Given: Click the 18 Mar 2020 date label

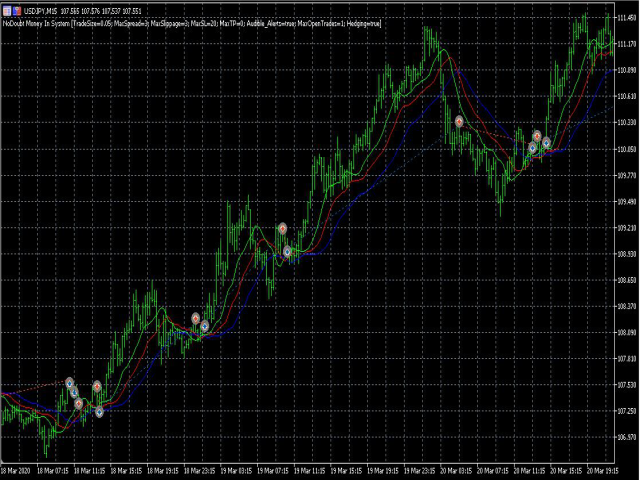Looking at the screenshot, I should (15, 471).
